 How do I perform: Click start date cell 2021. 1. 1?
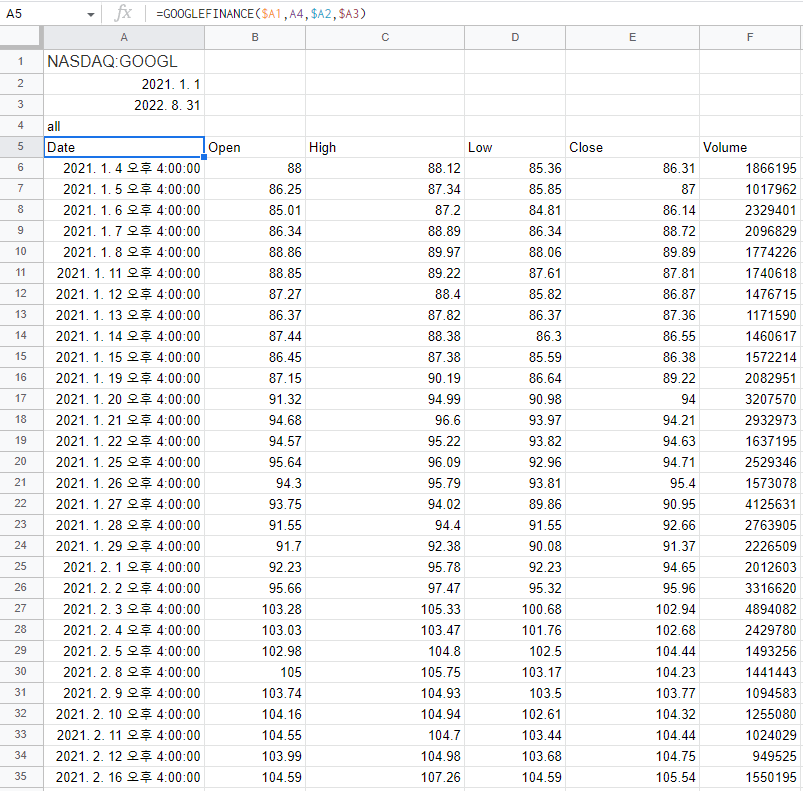124,84
